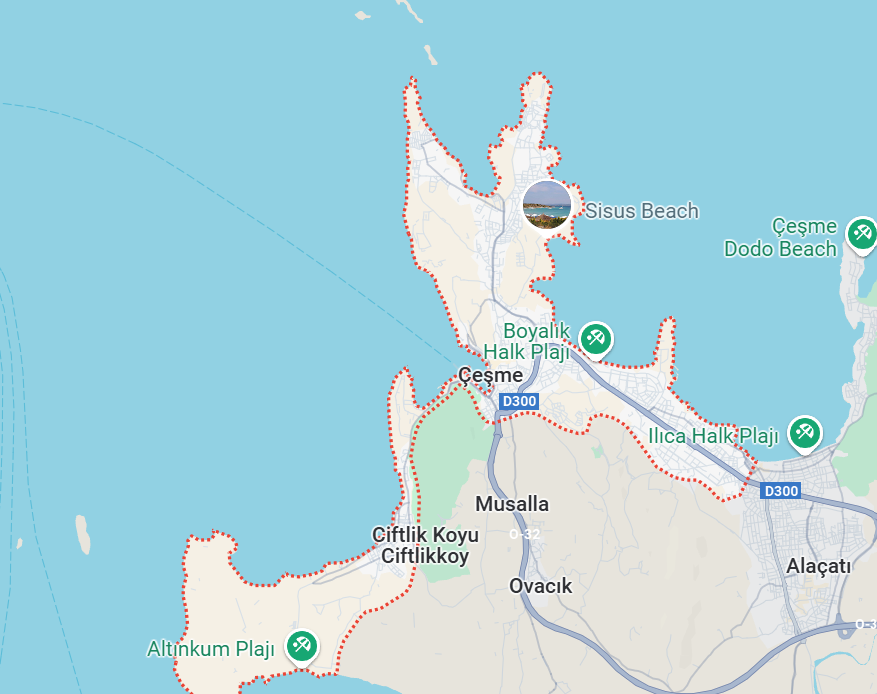Click the Çeşme Dodo Beach text label
This screenshot has width=877, height=694.
pos(781,237)
